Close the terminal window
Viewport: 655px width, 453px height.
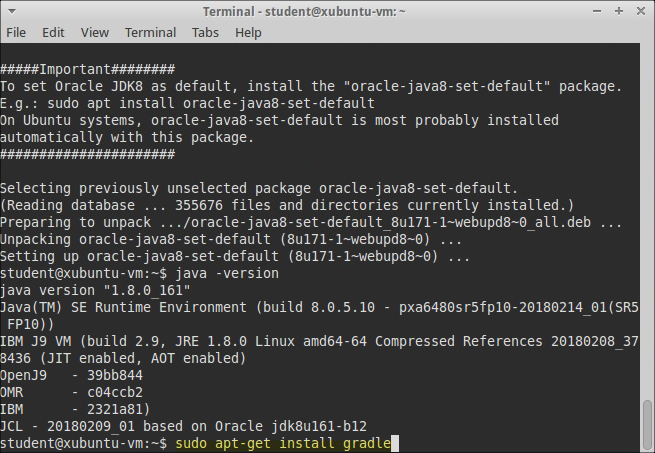point(641,11)
